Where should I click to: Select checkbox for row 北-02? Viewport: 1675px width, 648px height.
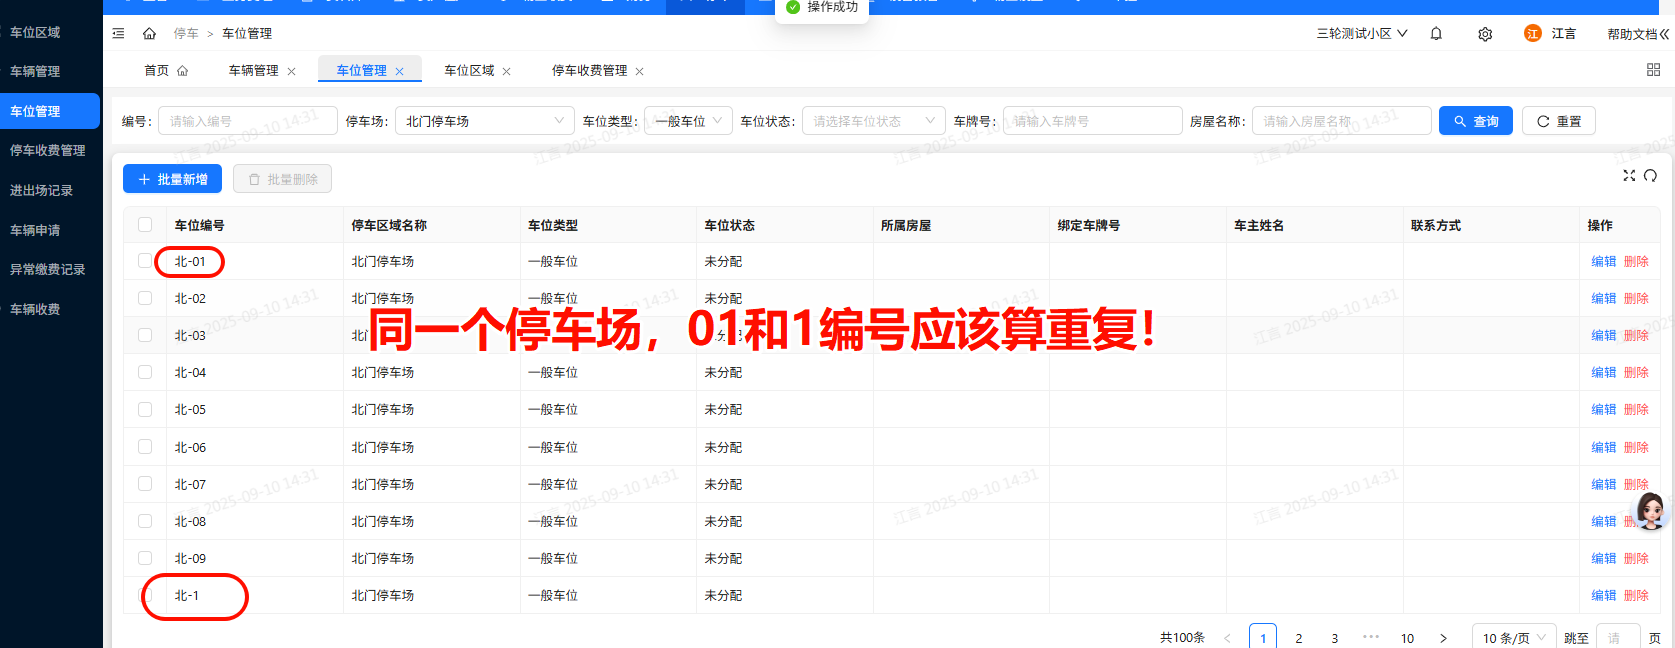[x=145, y=298]
